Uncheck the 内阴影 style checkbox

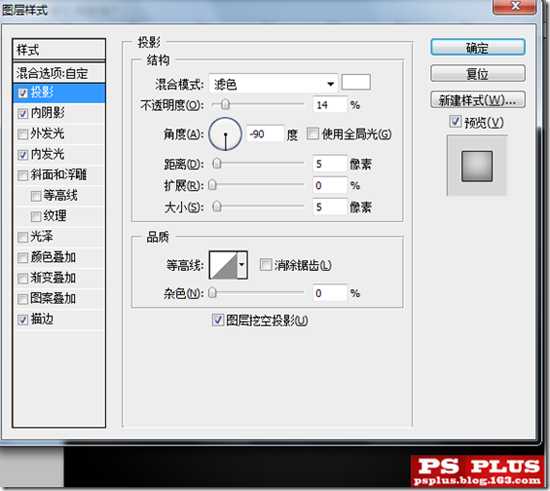pos(23,113)
